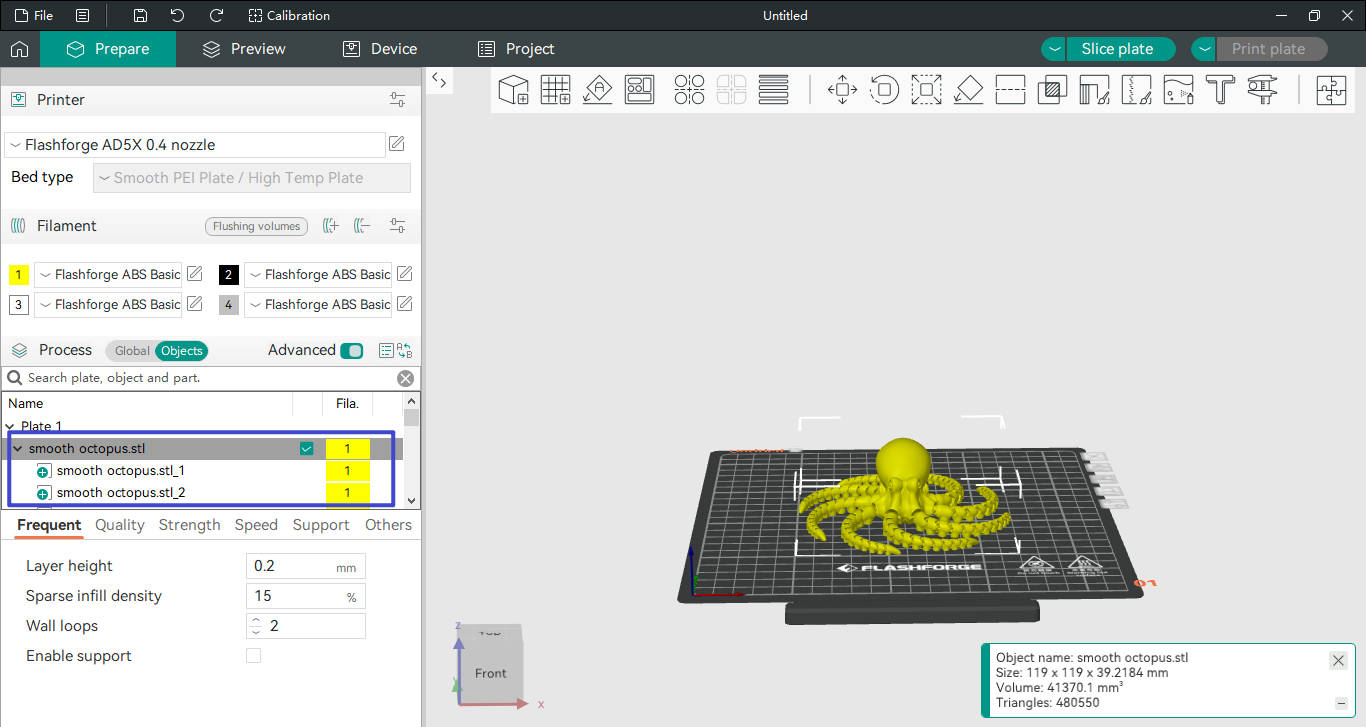Click the Add model cube icon
Screen dimensions: 1366x727
514,90
